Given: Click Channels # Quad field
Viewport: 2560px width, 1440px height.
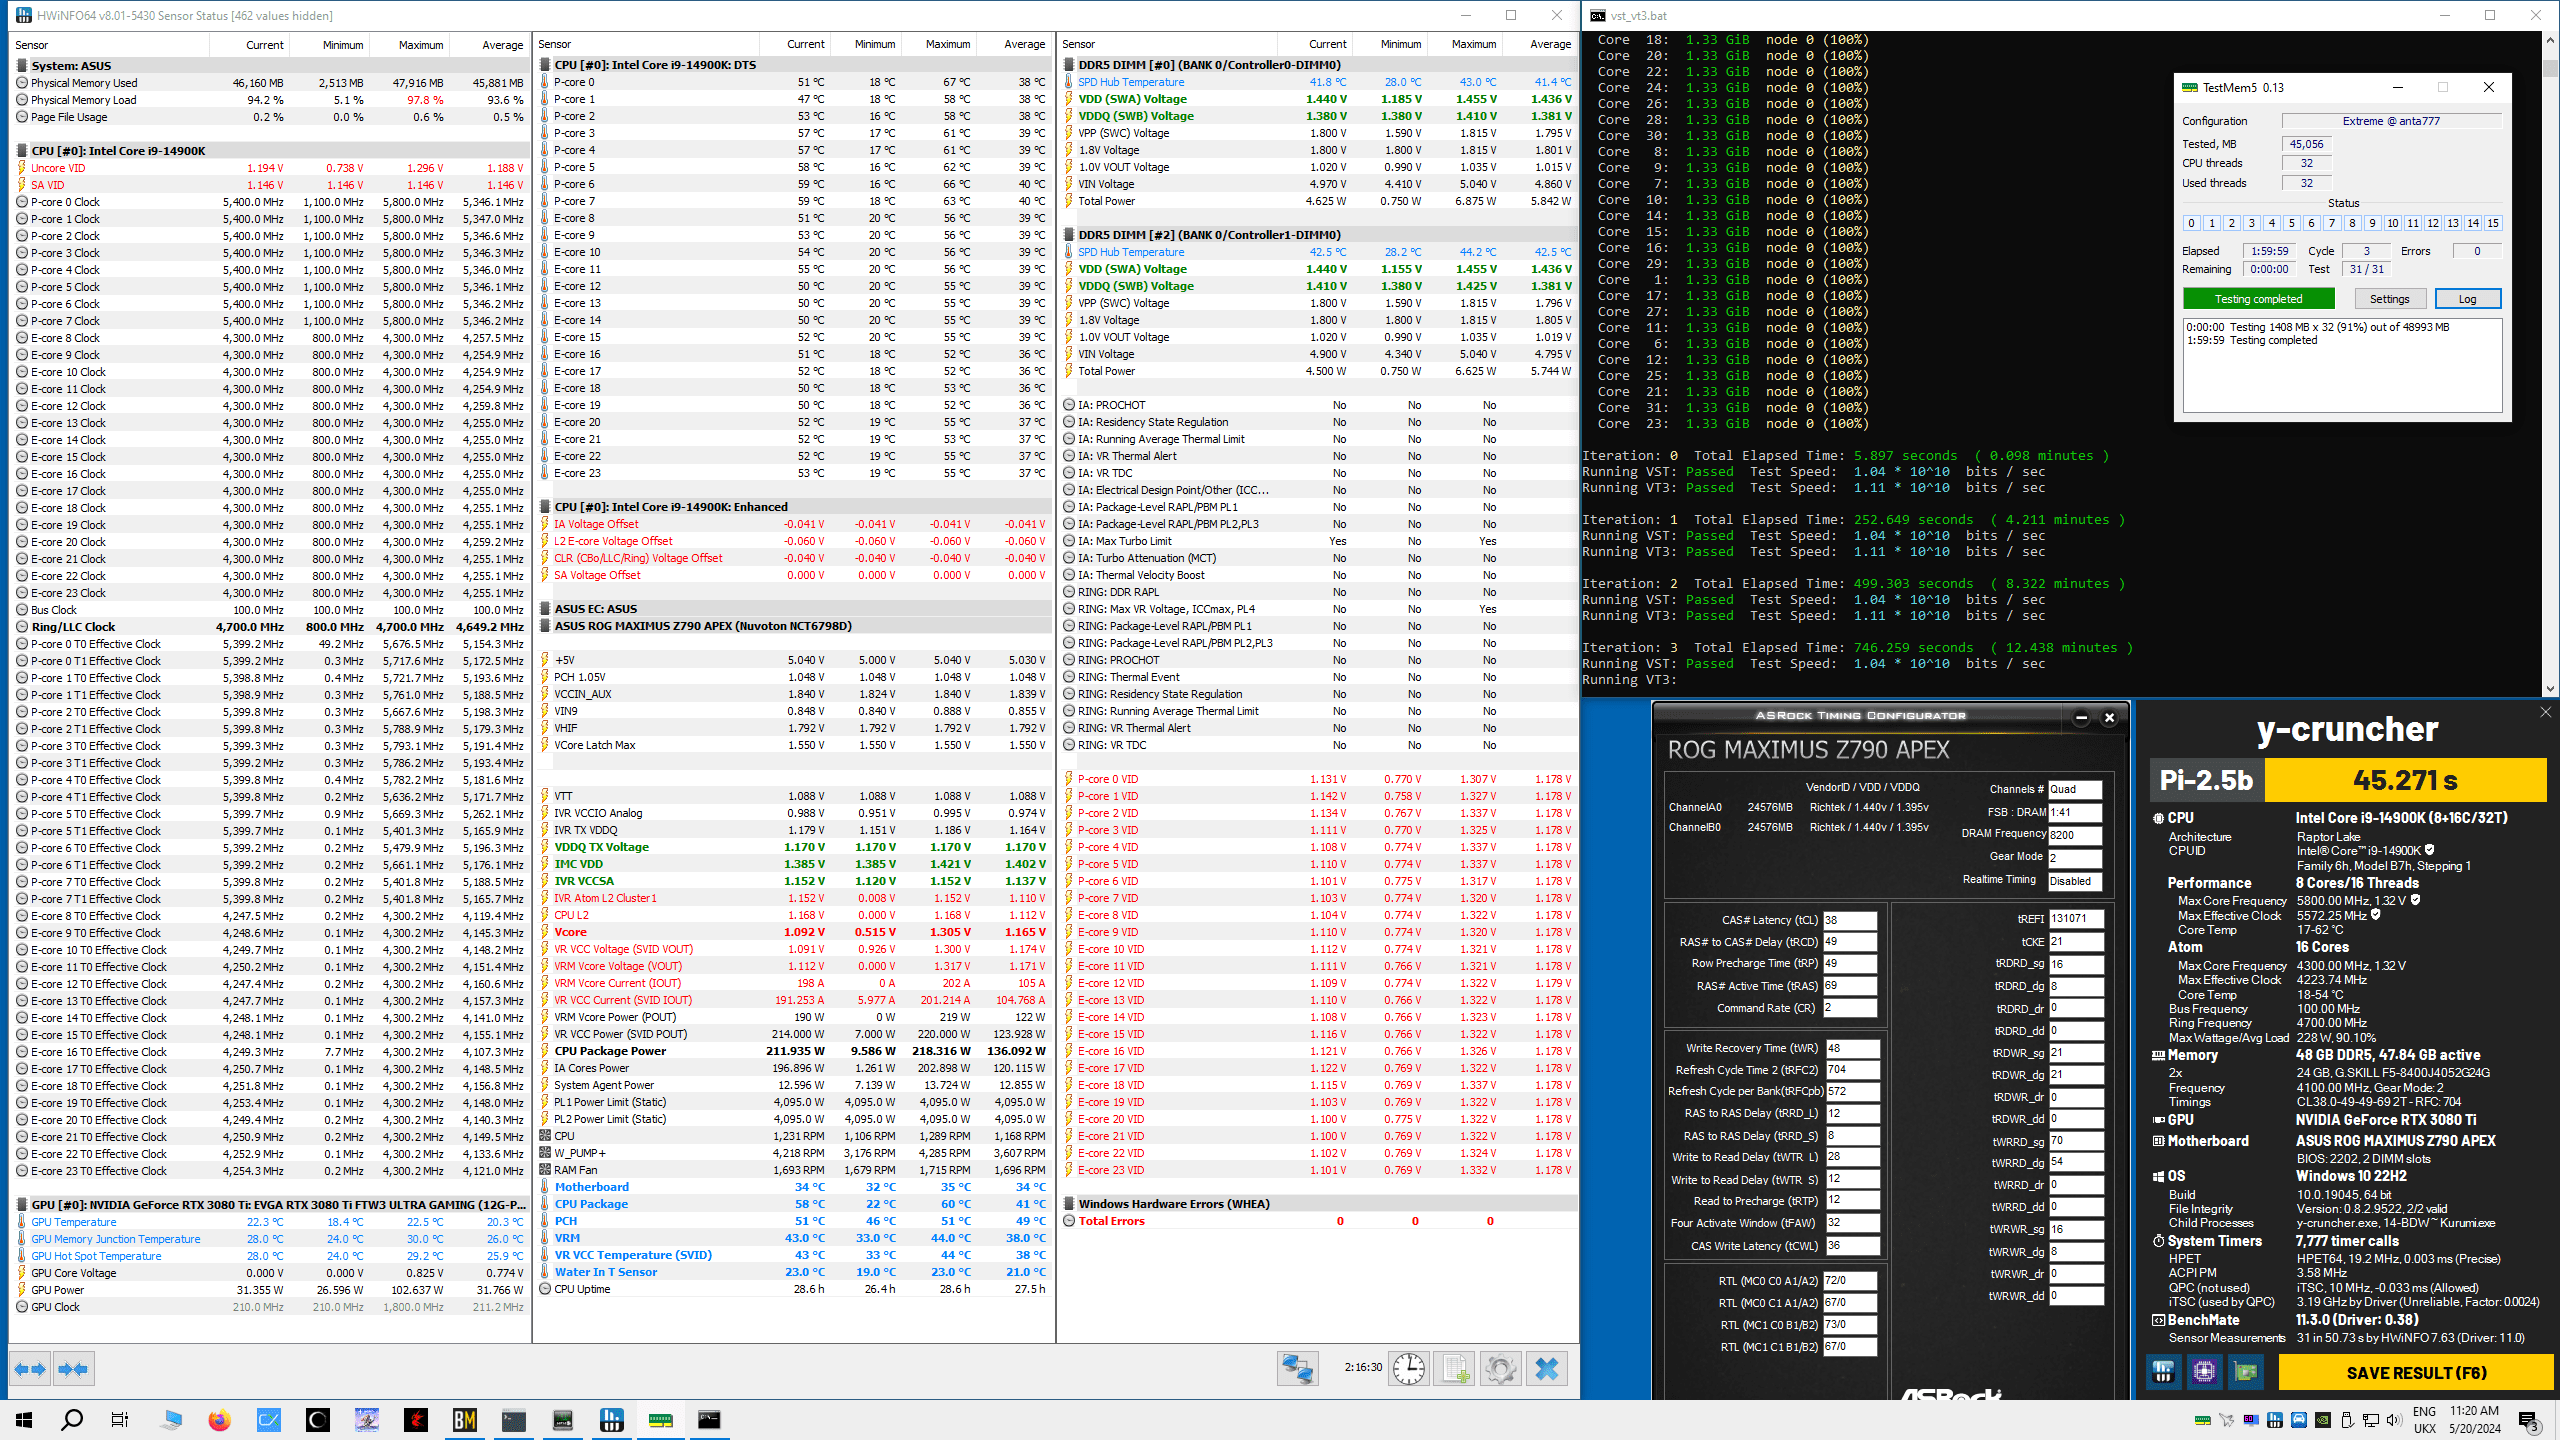Looking at the screenshot, I should (x=2075, y=789).
